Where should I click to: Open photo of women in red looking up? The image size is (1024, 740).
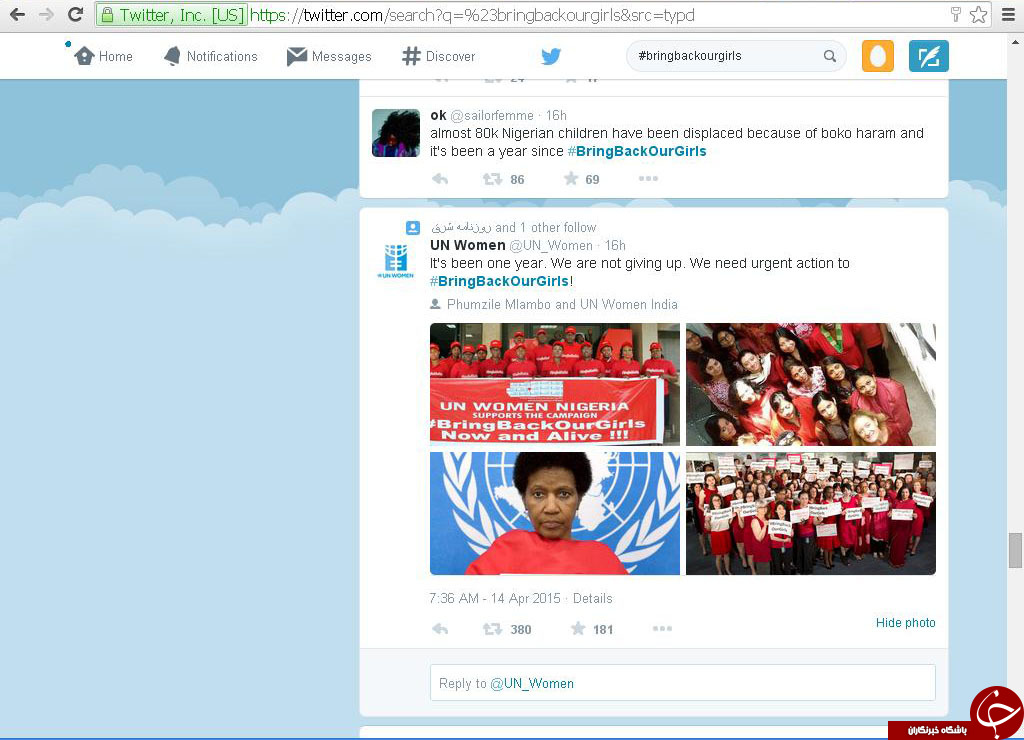(810, 384)
